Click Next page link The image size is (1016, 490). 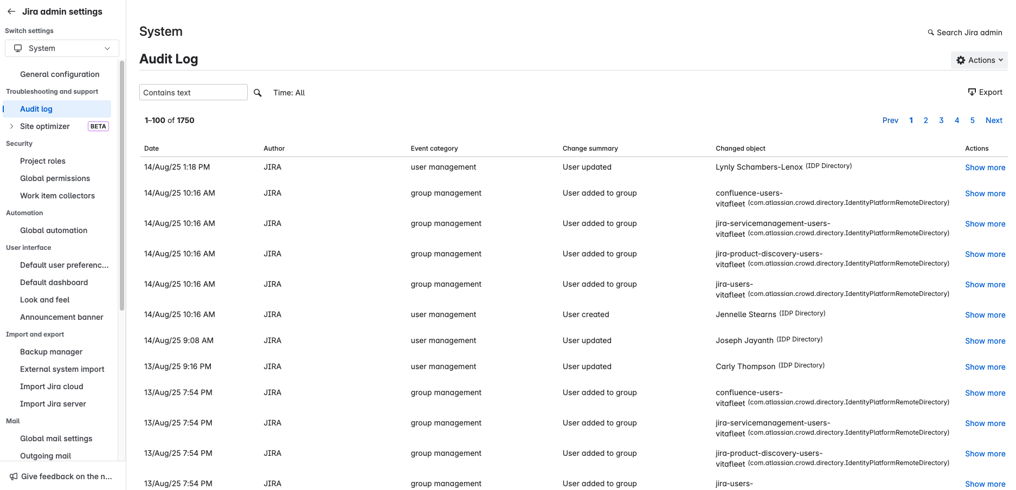coord(993,120)
